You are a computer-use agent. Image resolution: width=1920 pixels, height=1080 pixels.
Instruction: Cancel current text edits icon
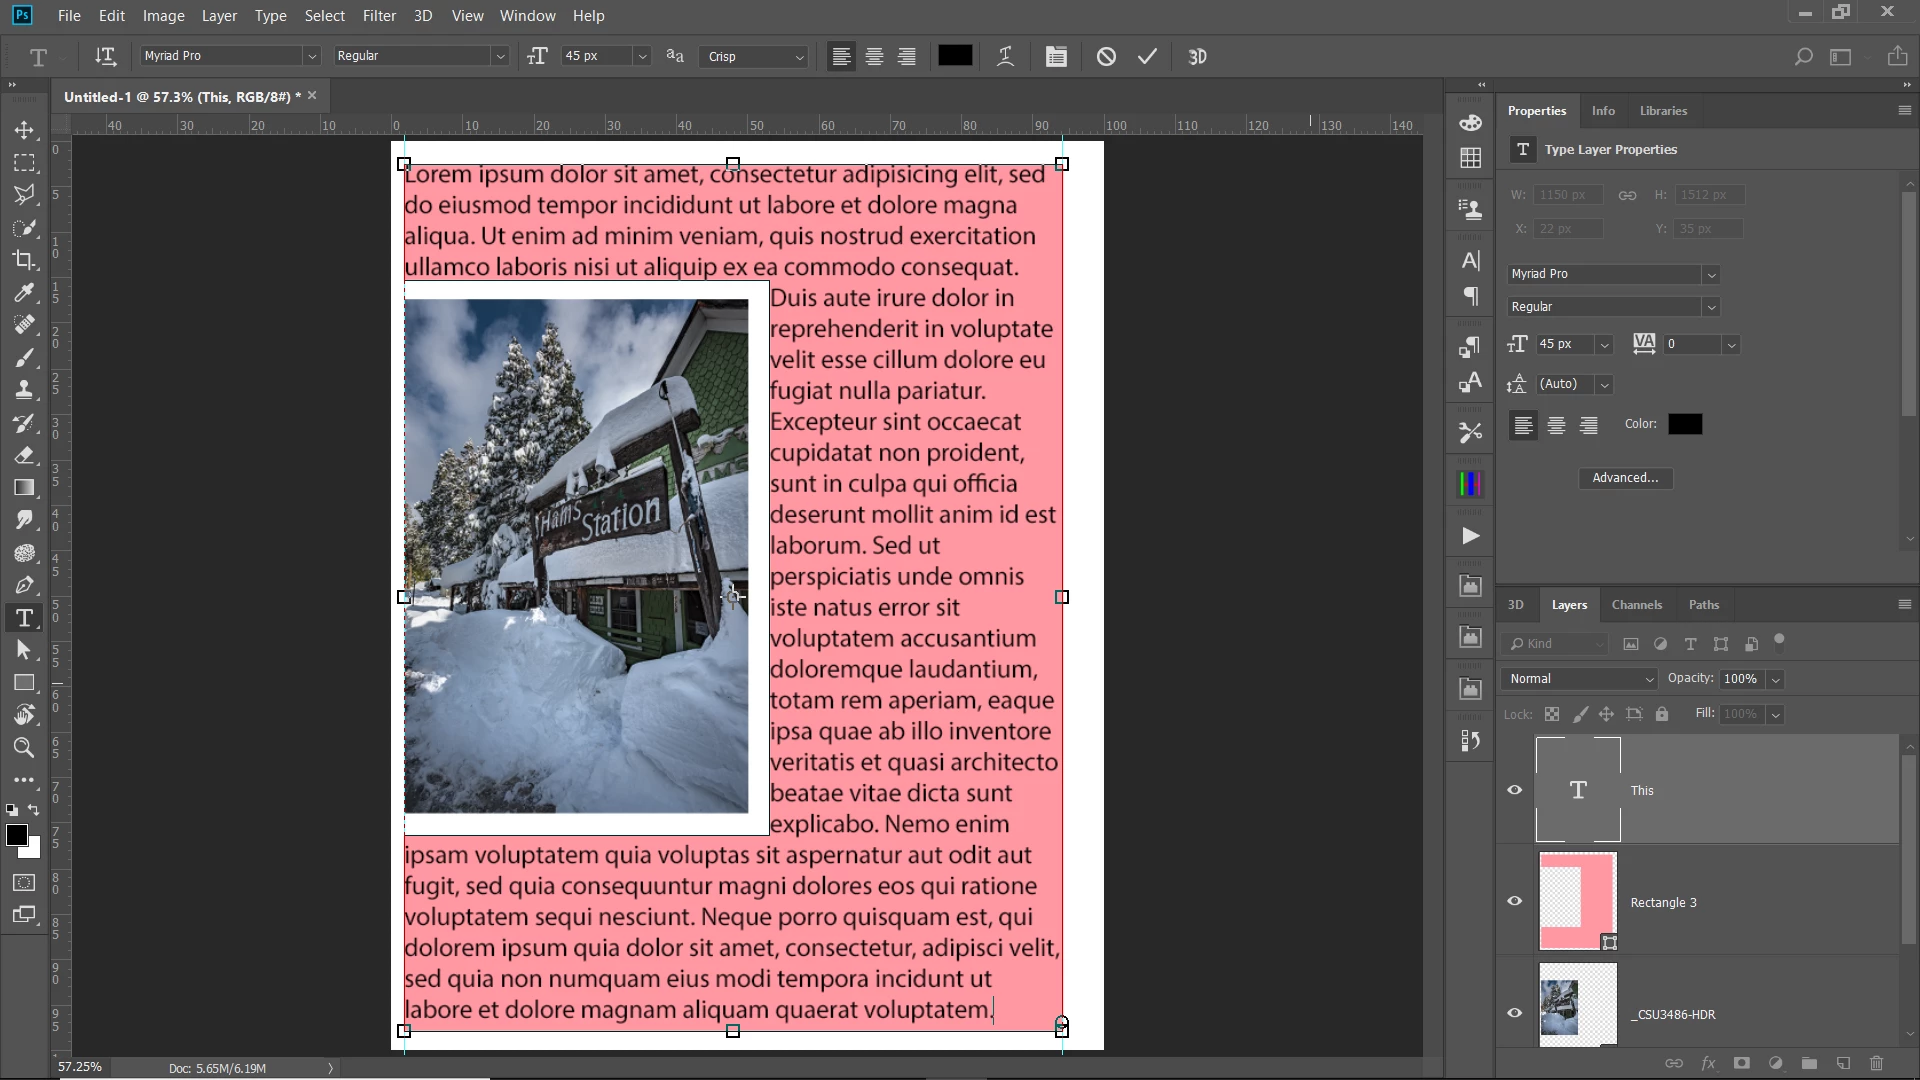(x=1106, y=57)
